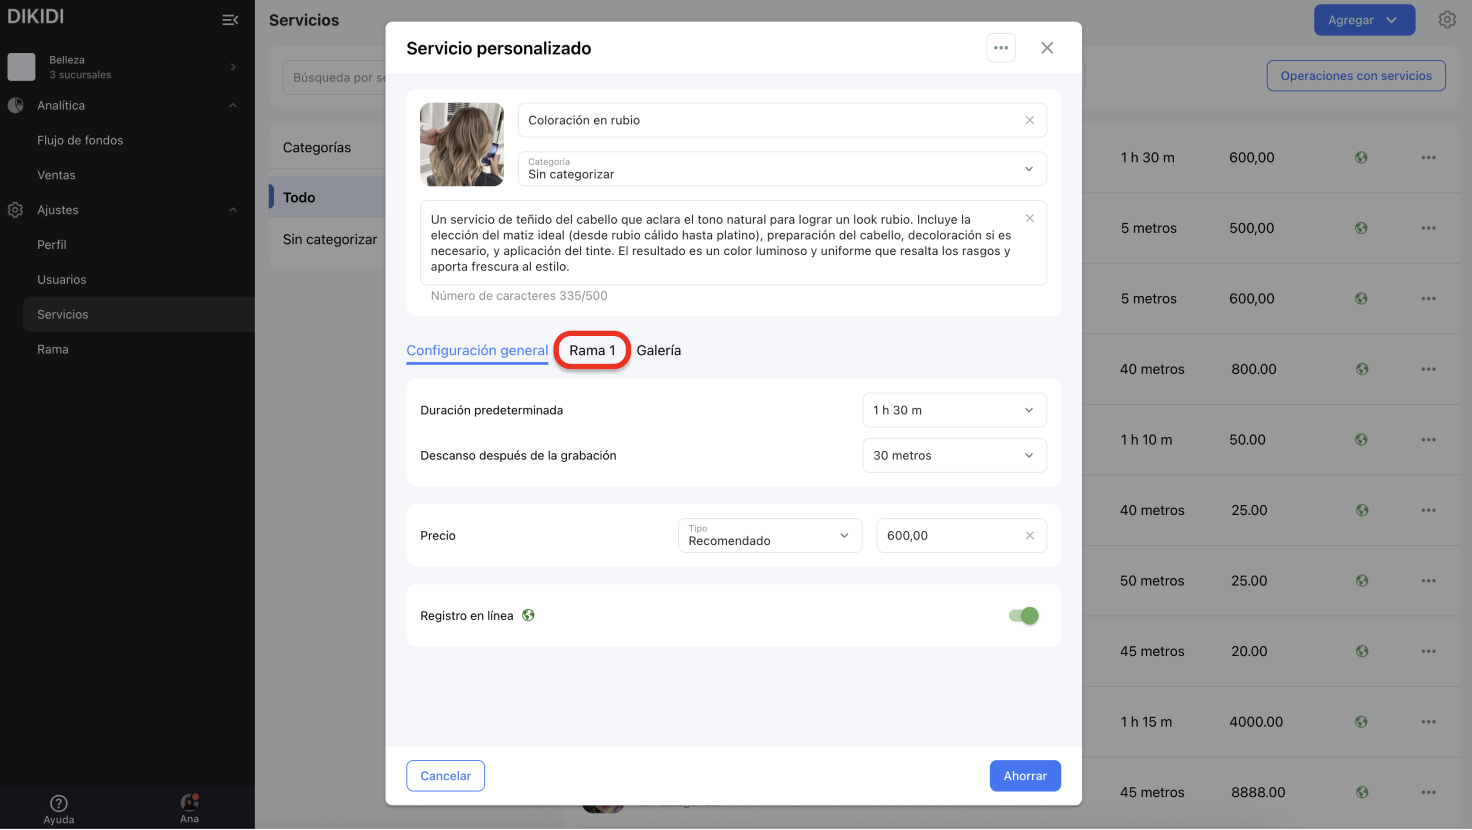1472x830 pixels.
Task: Open options for the 4000.00 service row
Action: [1428, 722]
